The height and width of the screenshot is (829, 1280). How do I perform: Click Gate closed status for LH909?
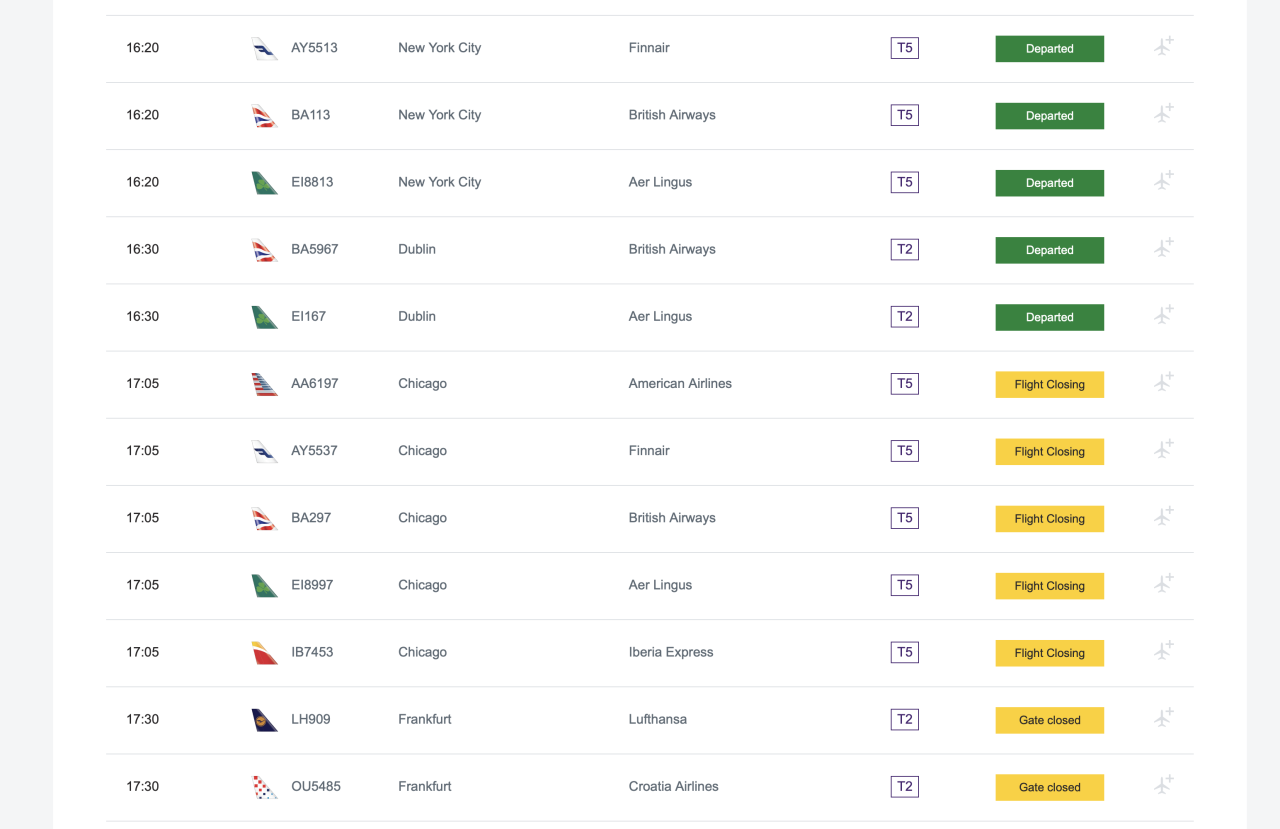click(x=1049, y=720)
